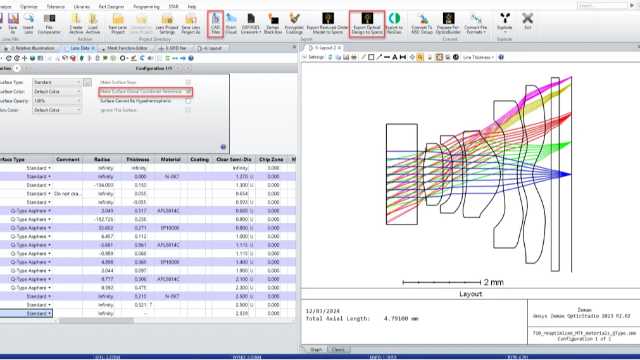640x360 pixels.
Task: Click the Save As icon
Action: (13, 23)
